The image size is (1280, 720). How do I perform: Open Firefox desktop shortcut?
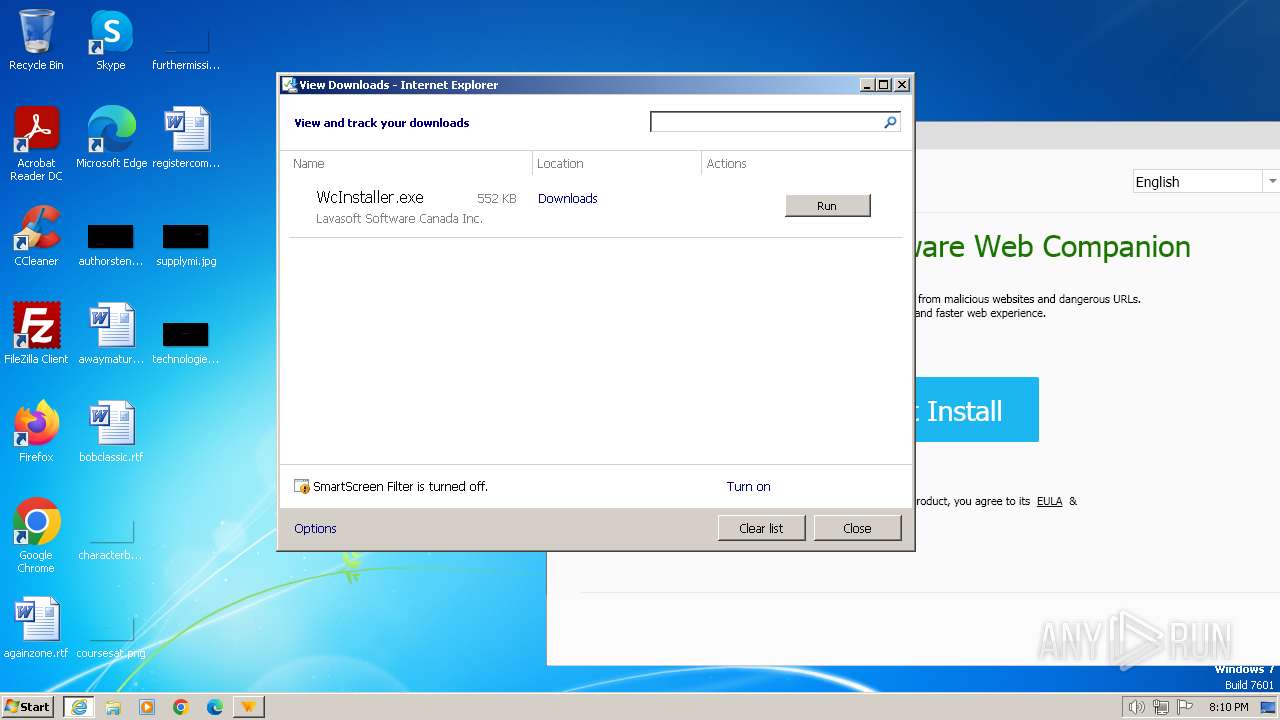click(x=36, y=431)
